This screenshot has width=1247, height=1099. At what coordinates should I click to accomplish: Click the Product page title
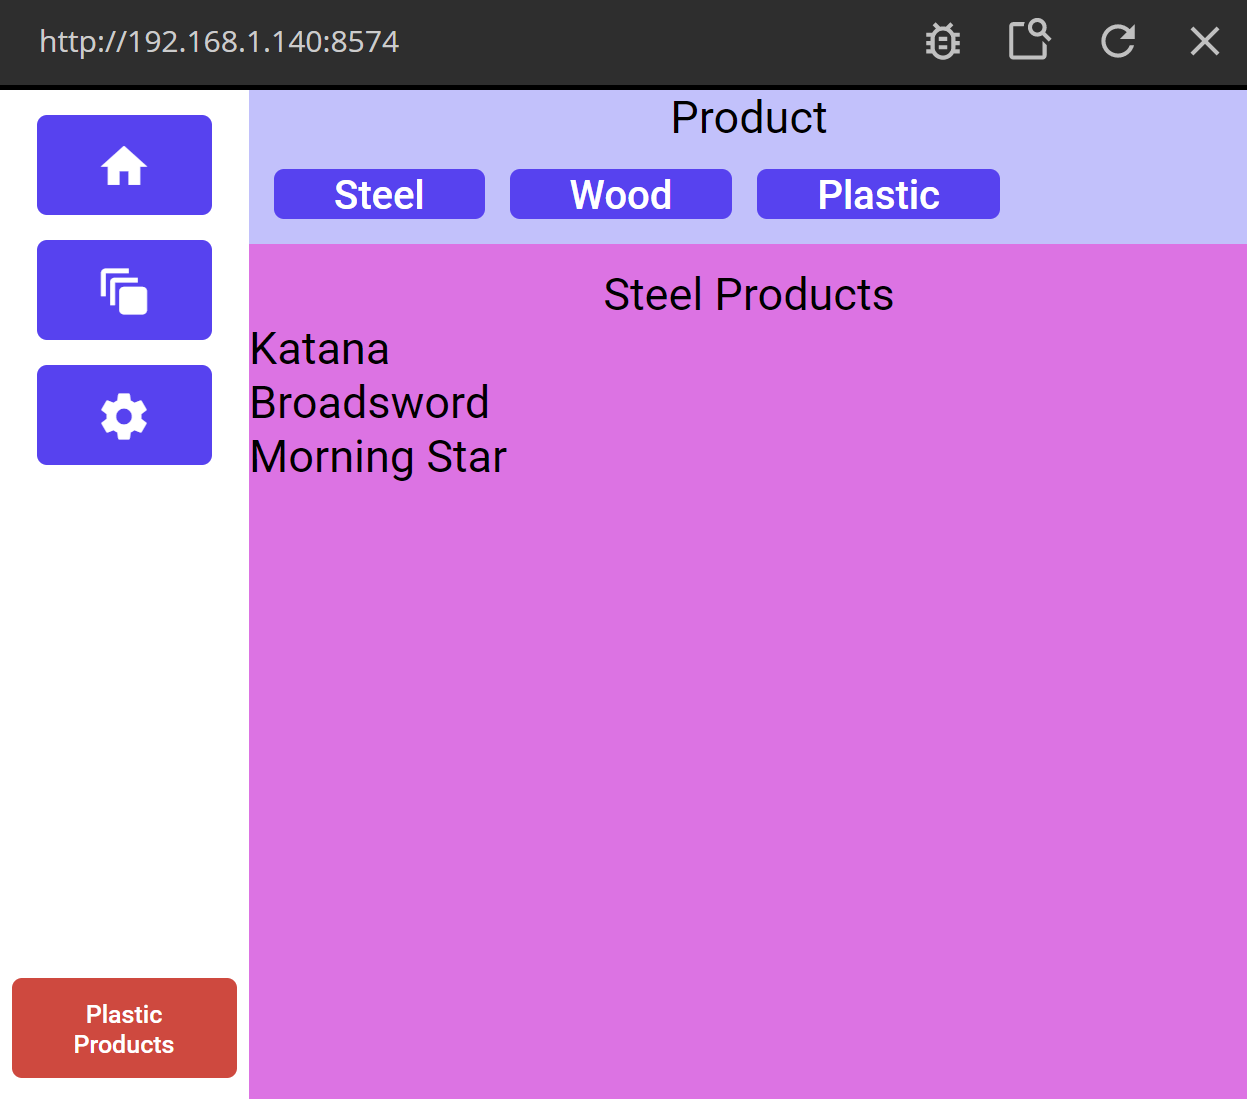pos(748,118)
